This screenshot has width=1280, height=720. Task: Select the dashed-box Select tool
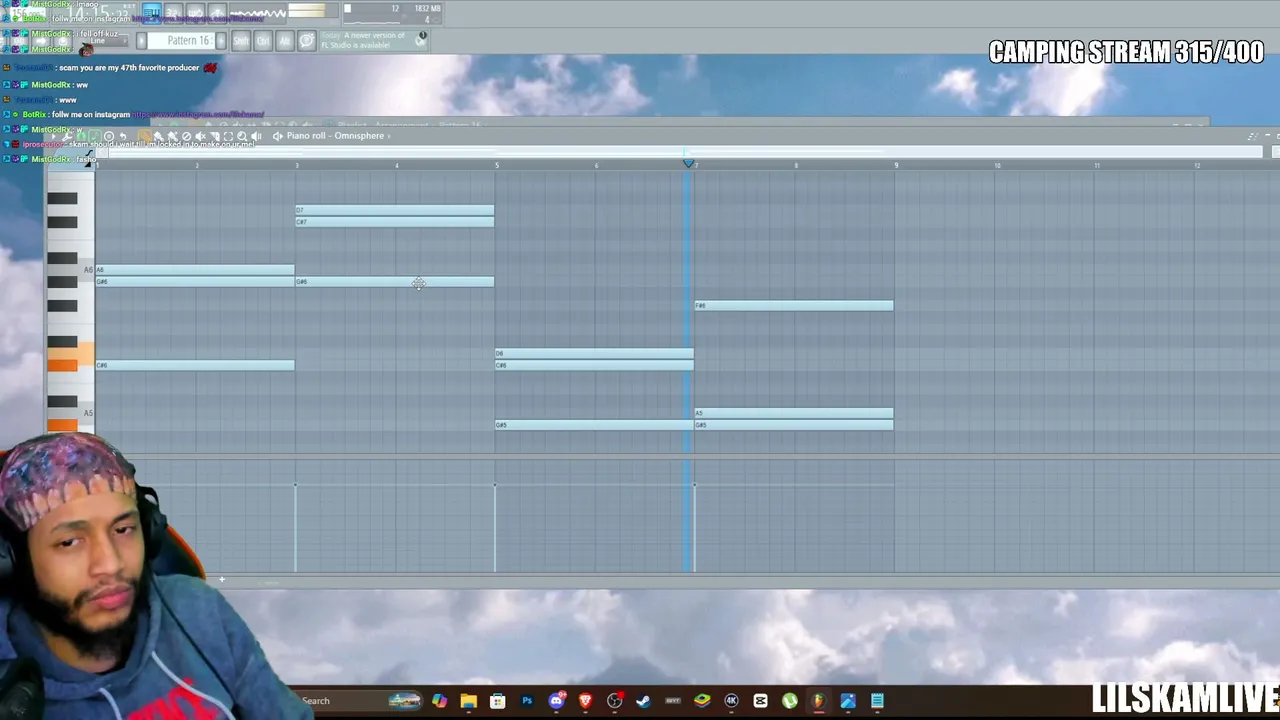point(228,136)
